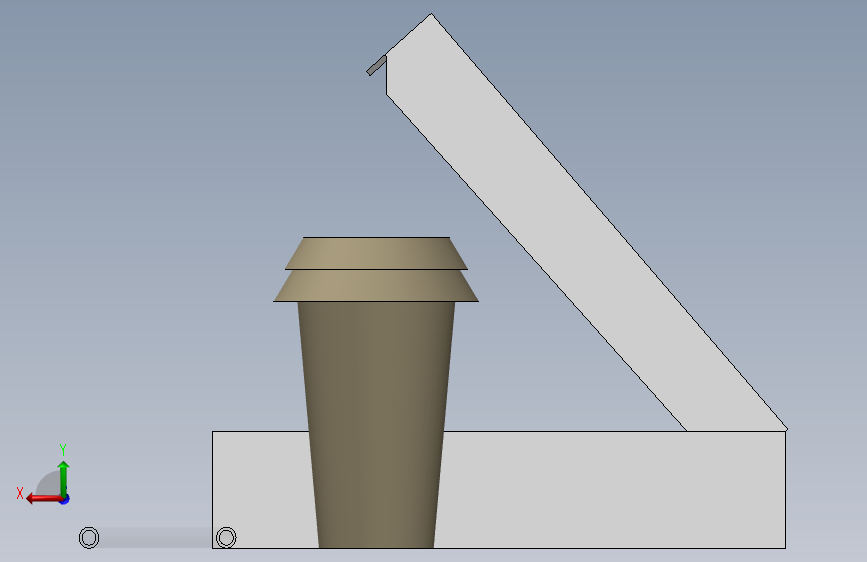Image resolution: width=867 pixels, height=562 pixels.
Task: Click the green Y axis arrow on triad
Action: (64, 478)
